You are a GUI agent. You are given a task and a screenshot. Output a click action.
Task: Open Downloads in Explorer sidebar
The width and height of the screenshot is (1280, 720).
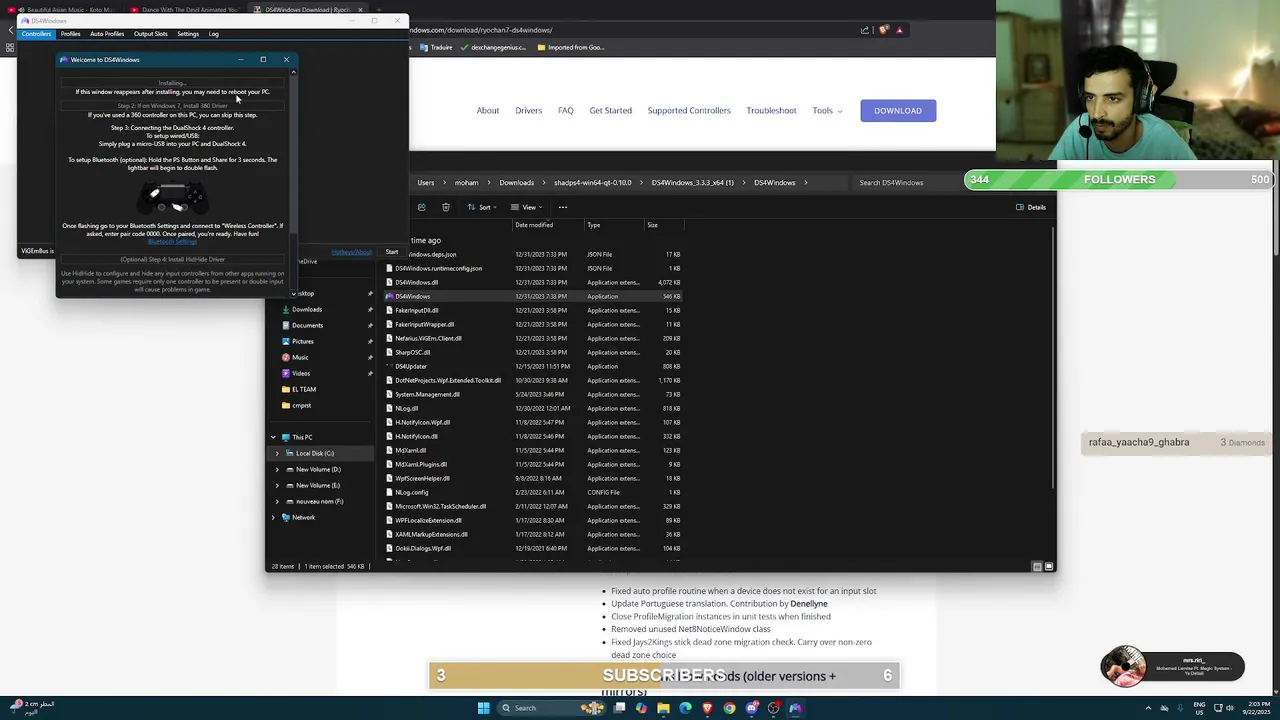(x=306, y=309)
